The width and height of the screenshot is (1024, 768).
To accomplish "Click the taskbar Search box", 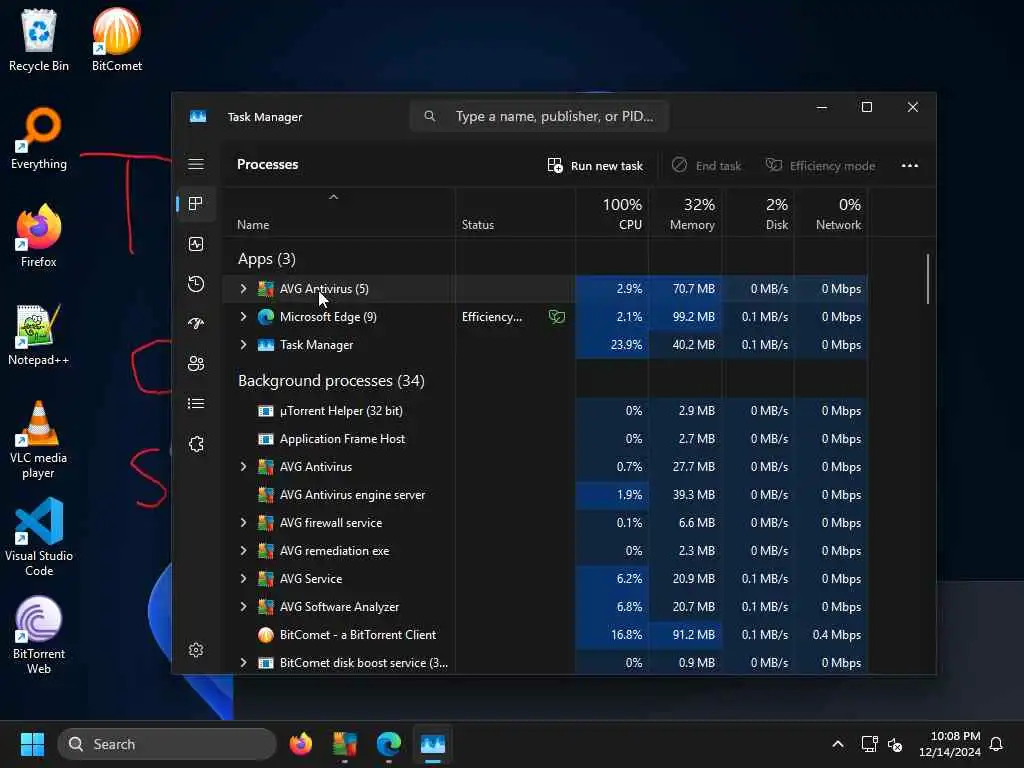I will 167,744.
